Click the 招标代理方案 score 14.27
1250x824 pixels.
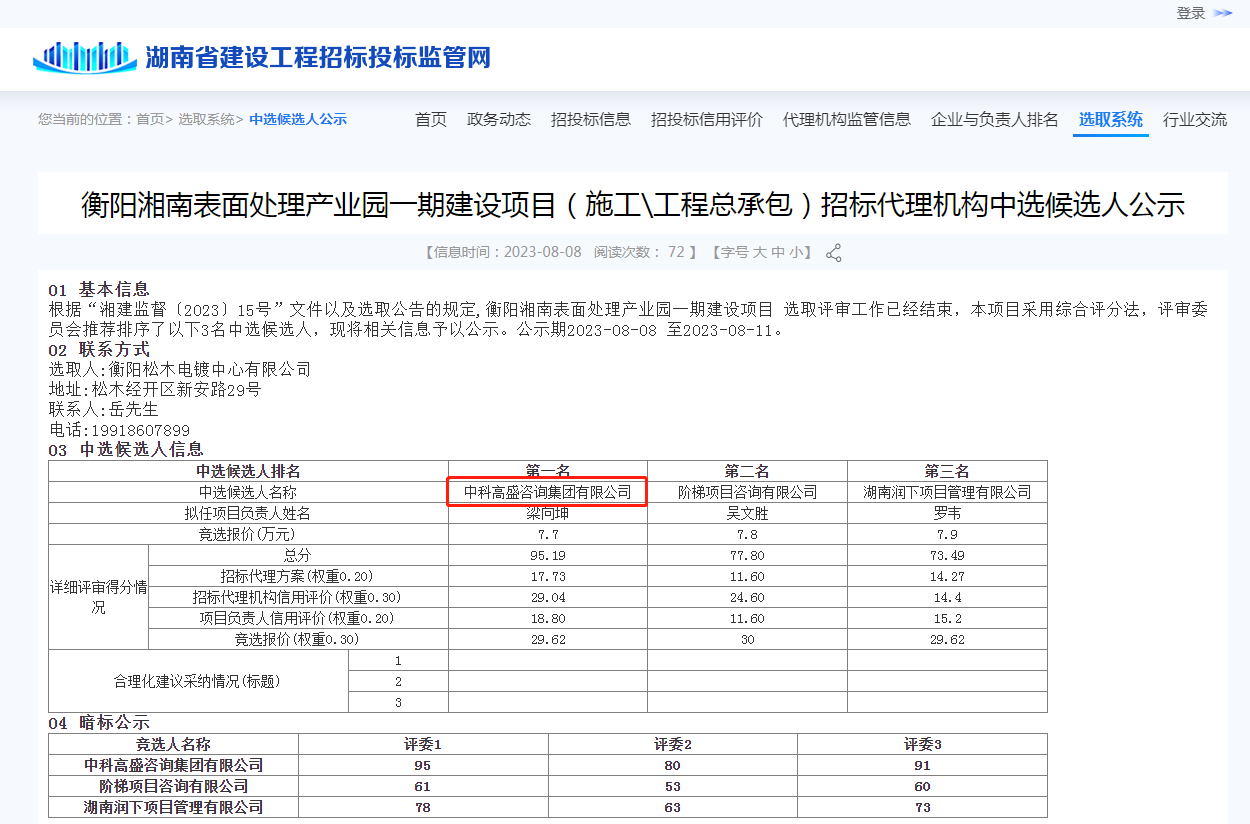tap(947, 577)
